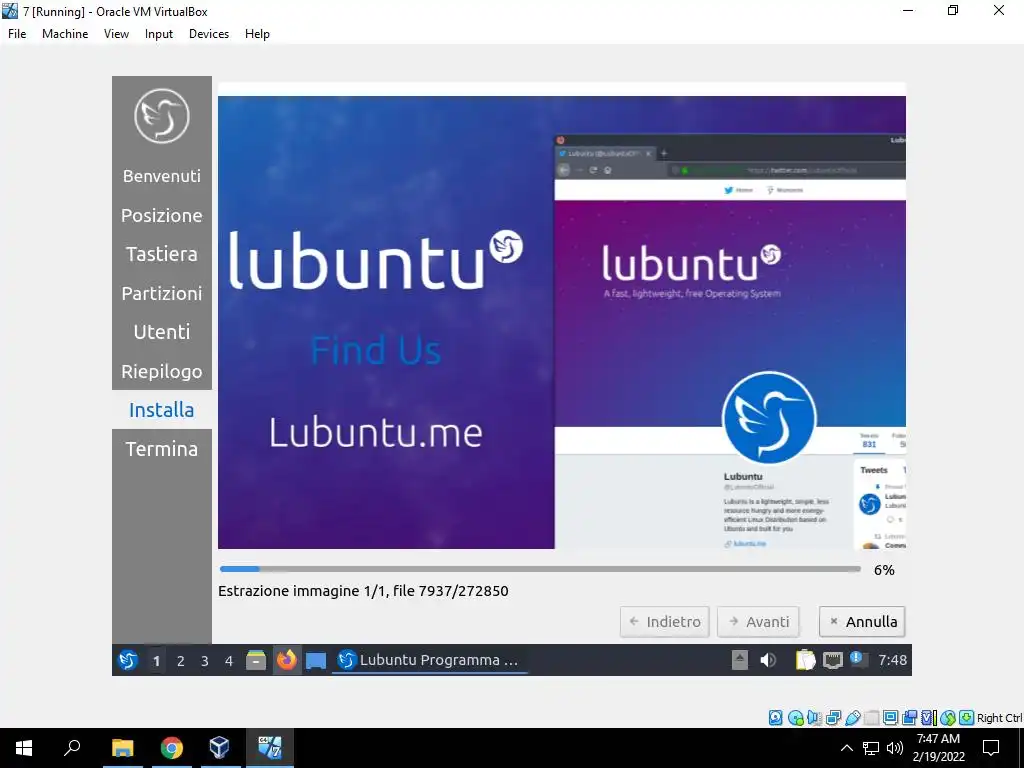This screenshot has width=1024, height=768.
Task: Switch to the Lubuntu Programma taskbar window
Action: tap(430, 660)
